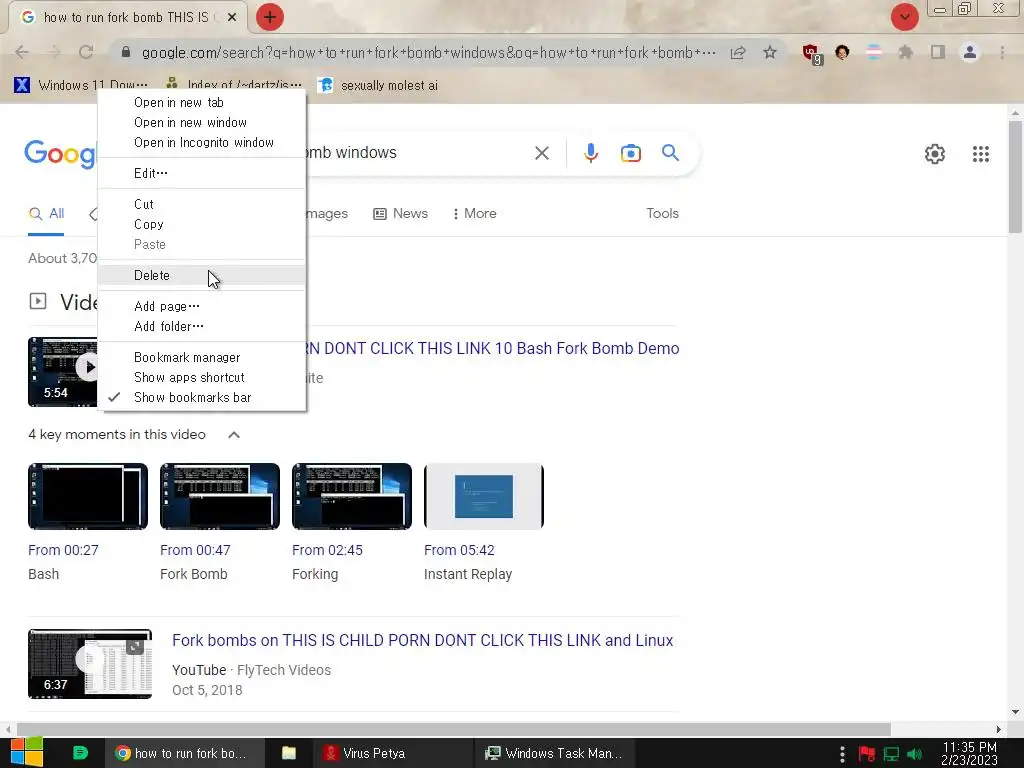Viewport: 1024px width, 768px height.
Task: Uncheck Show bookmarks bar option
Action: pyautogui.click(x=202, y=398)
